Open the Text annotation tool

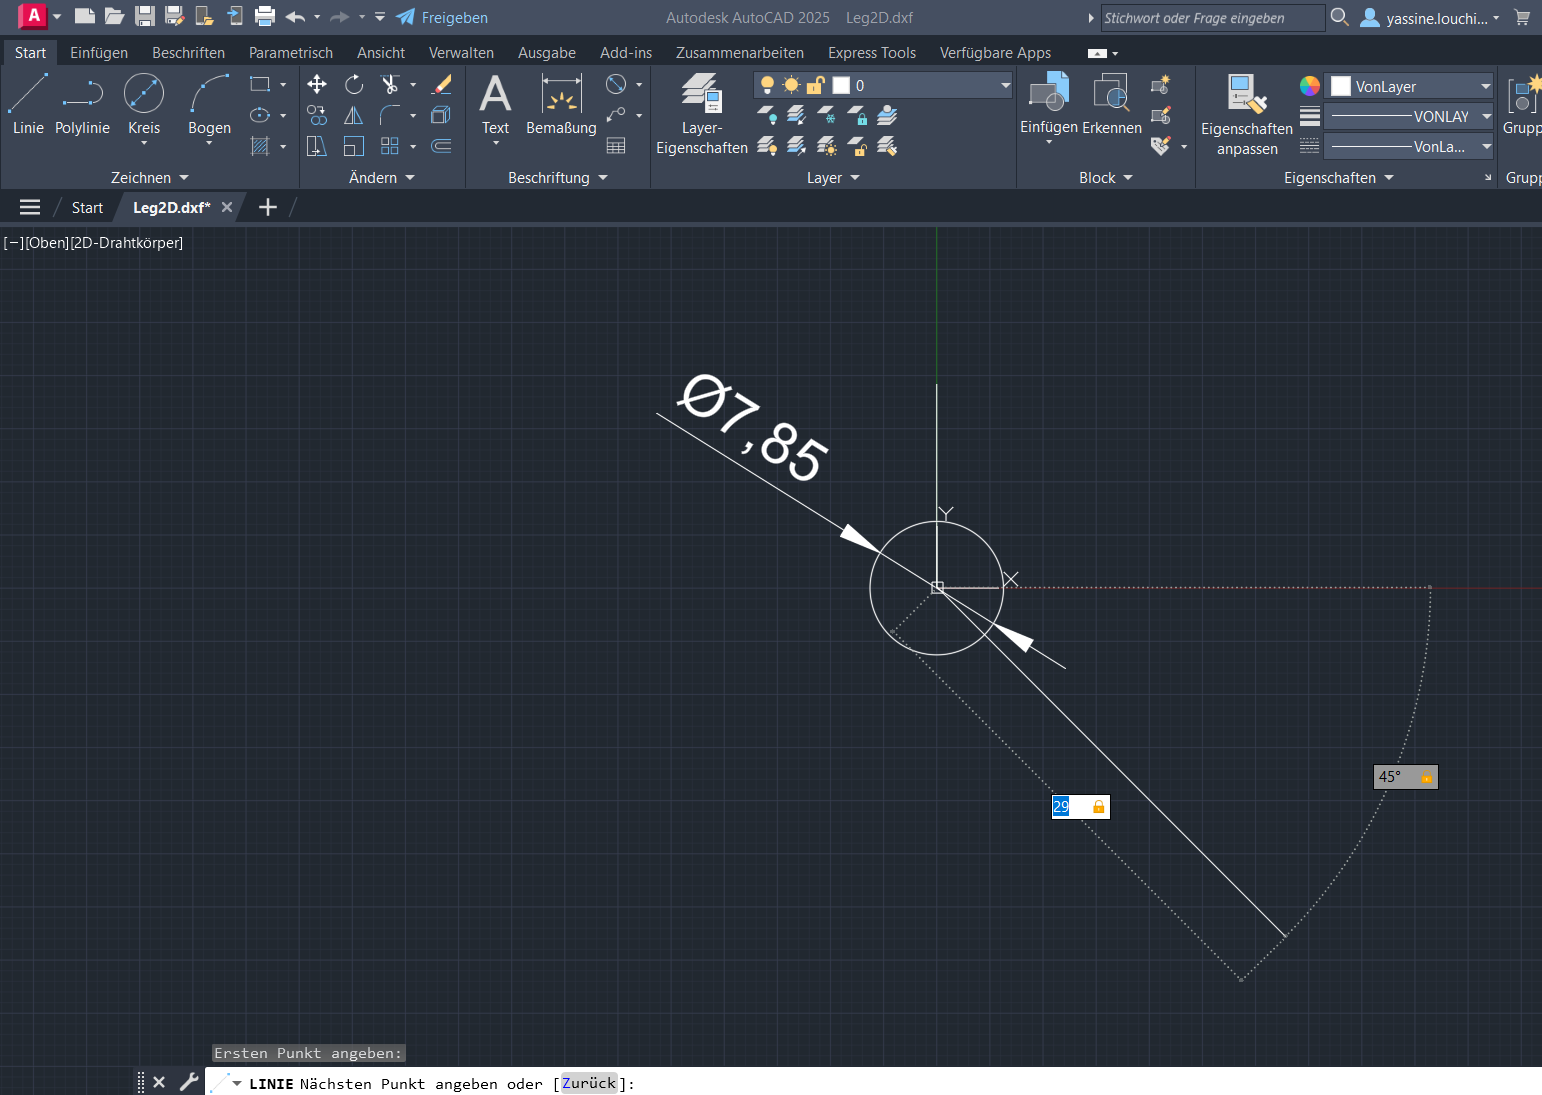(x=495, y=105)
